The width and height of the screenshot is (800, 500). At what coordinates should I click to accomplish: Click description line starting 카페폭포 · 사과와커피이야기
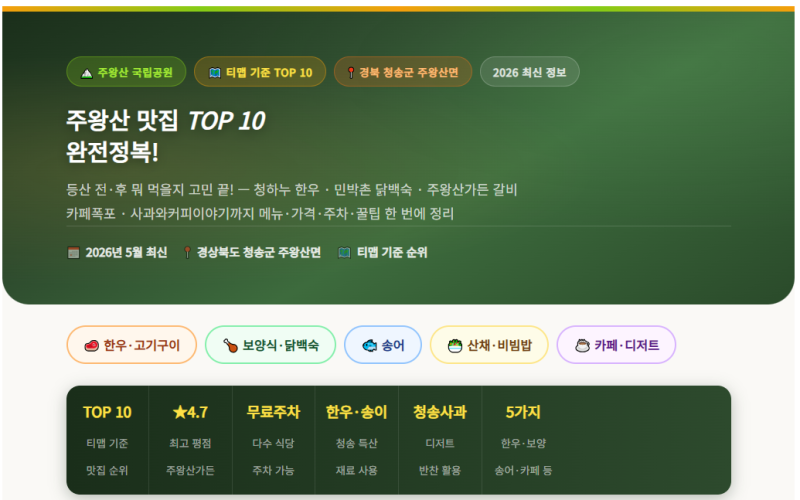[260, 213]
